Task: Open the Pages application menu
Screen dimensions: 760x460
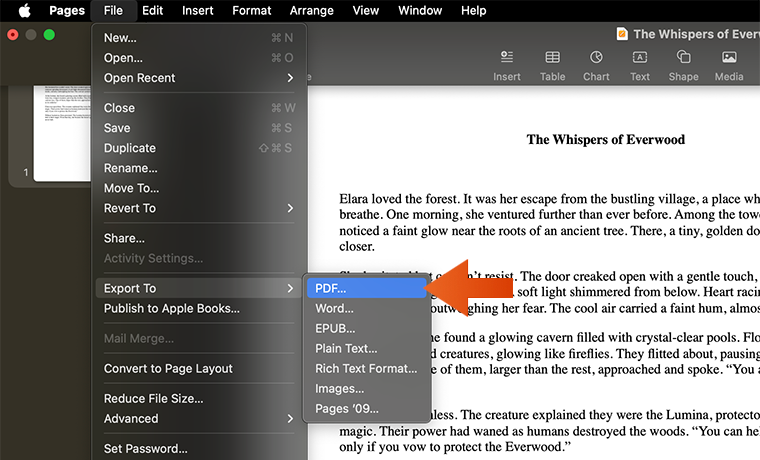Action: 67,10
